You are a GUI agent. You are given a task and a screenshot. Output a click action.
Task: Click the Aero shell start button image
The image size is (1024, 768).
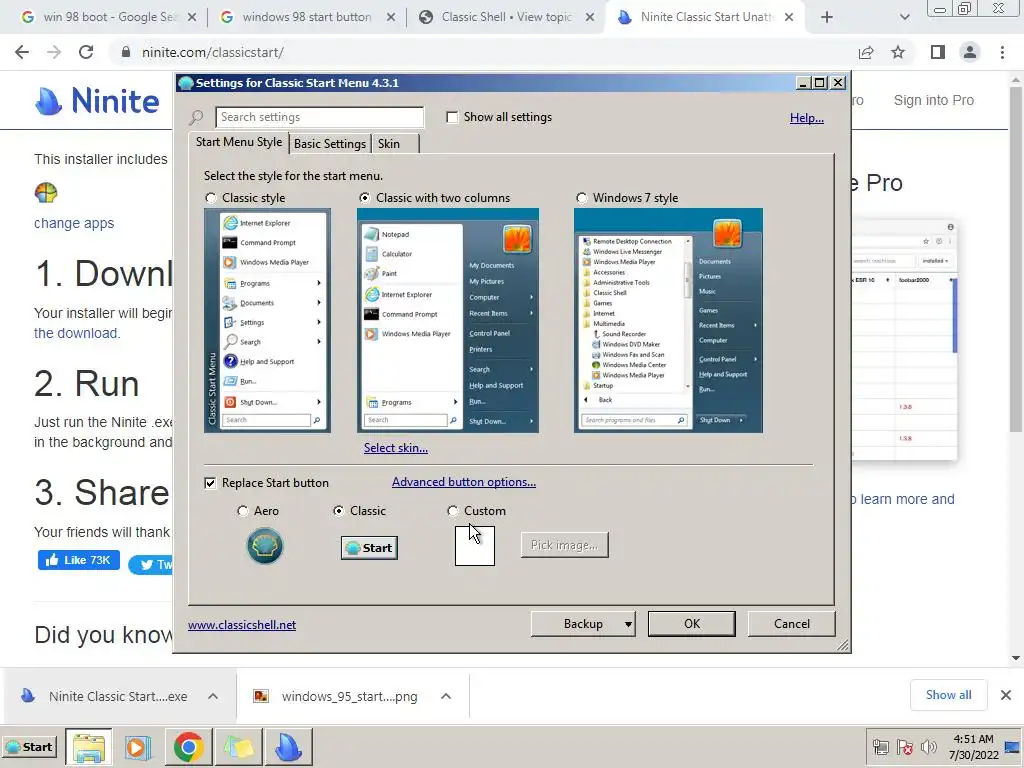pyautogui.click(x=265, y=546)
